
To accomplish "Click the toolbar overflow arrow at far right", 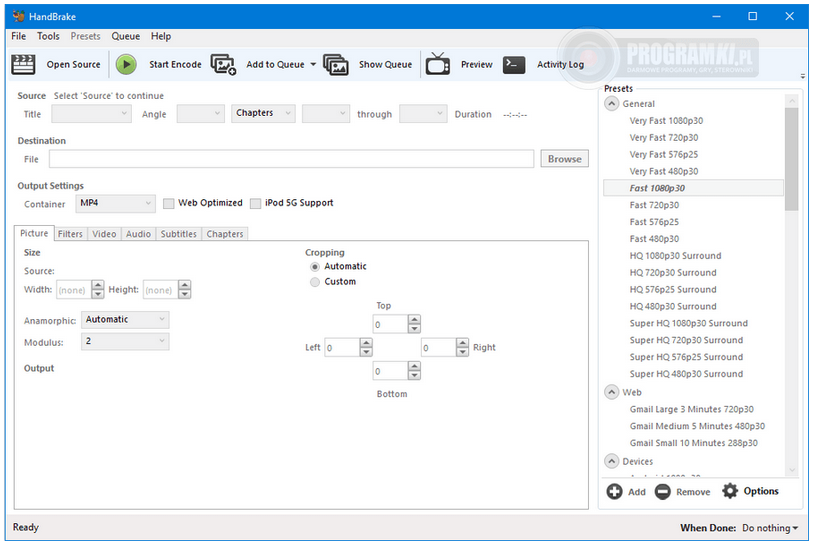I will (803, 76).
